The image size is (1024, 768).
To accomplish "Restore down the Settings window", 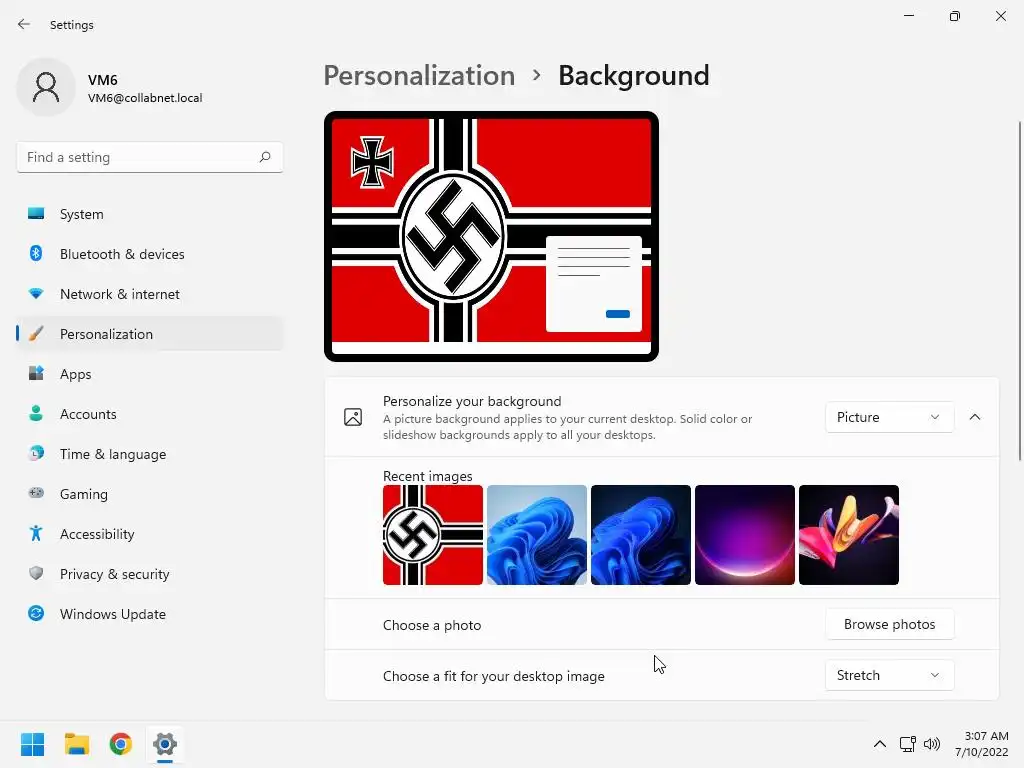I will point(955,16).
